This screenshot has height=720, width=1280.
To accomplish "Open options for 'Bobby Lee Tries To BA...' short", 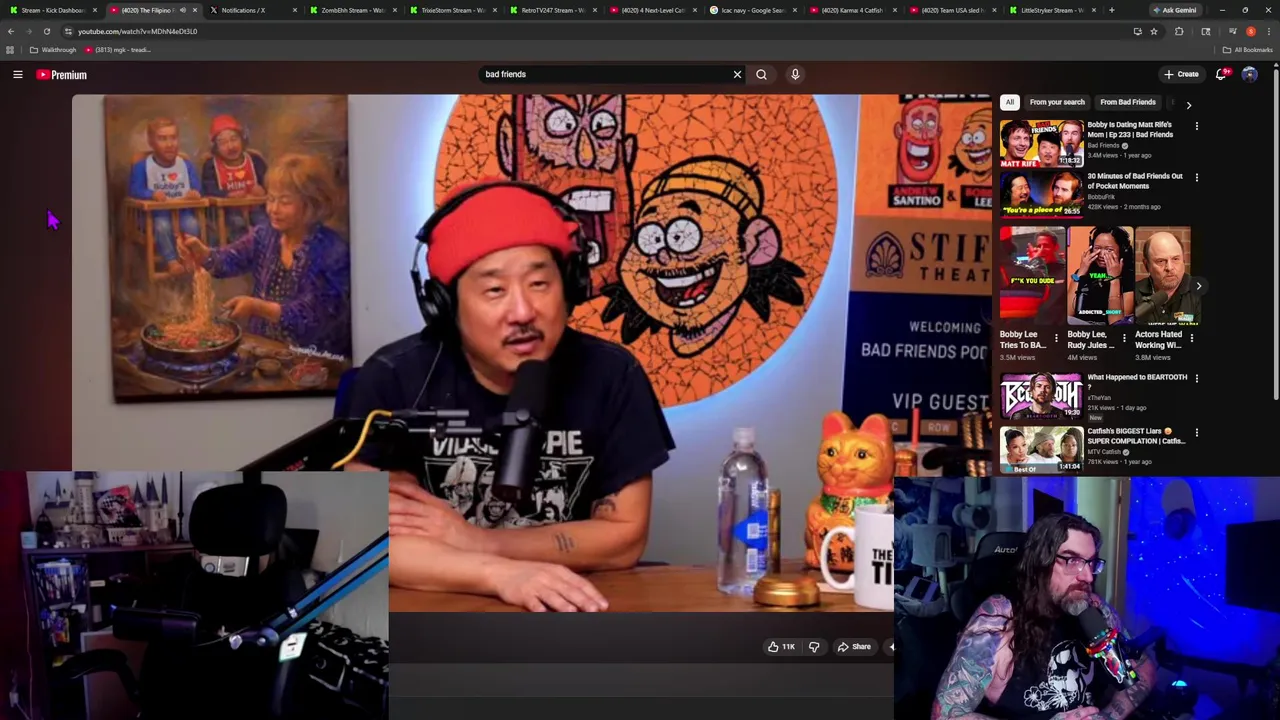I will 1056,338.
